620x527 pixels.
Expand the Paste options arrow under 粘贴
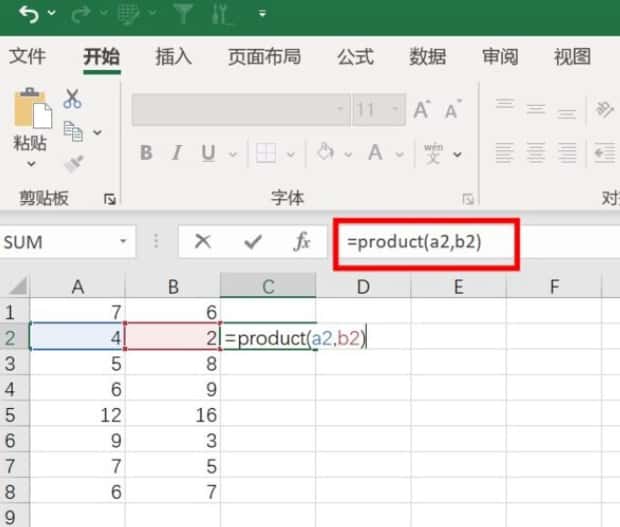coord(30,164)
